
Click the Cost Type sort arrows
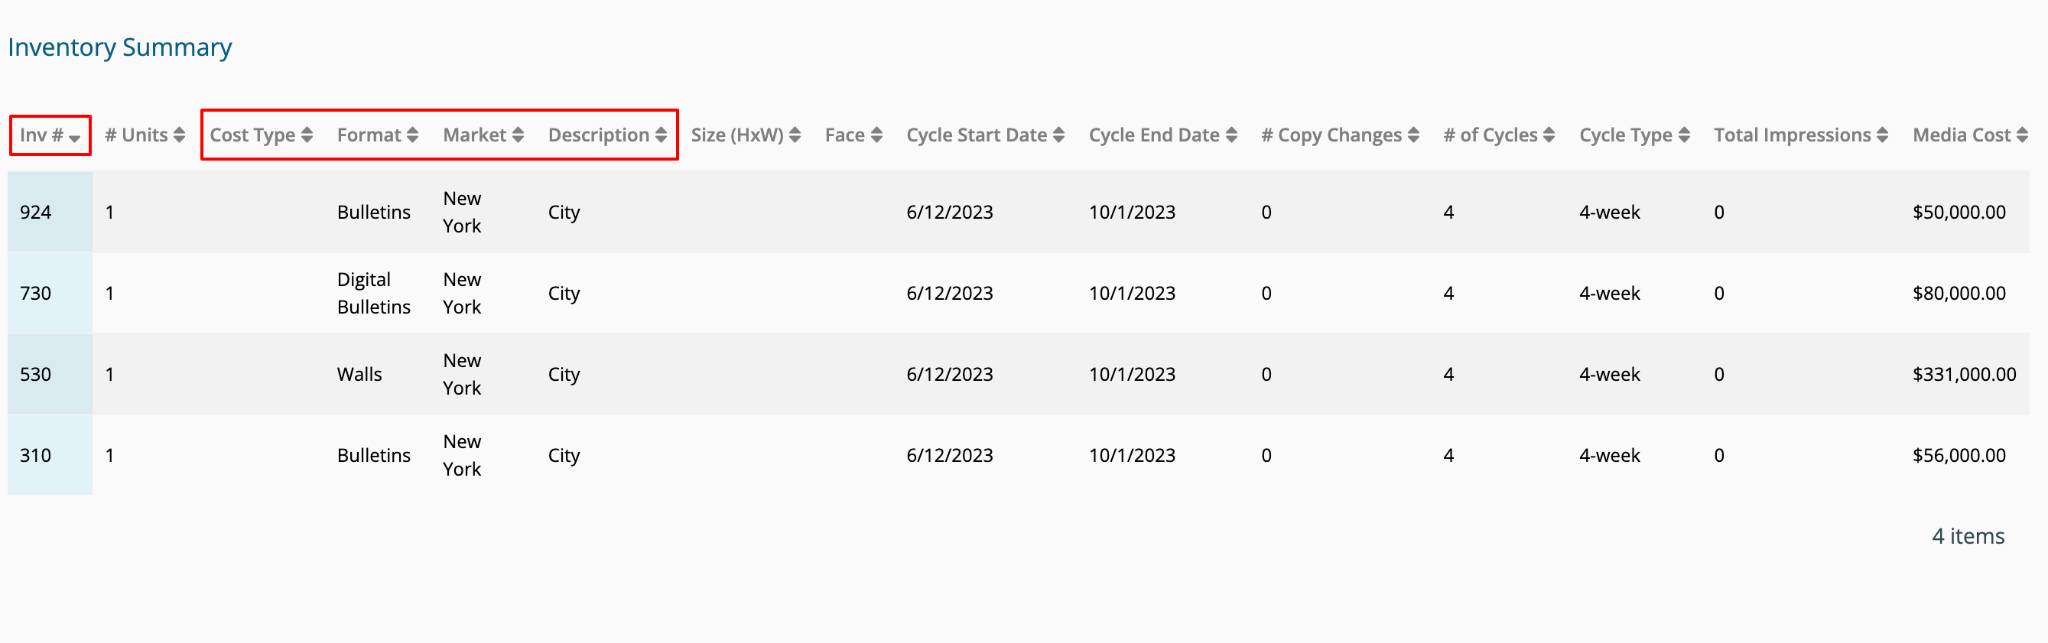(x=307, y=135)
